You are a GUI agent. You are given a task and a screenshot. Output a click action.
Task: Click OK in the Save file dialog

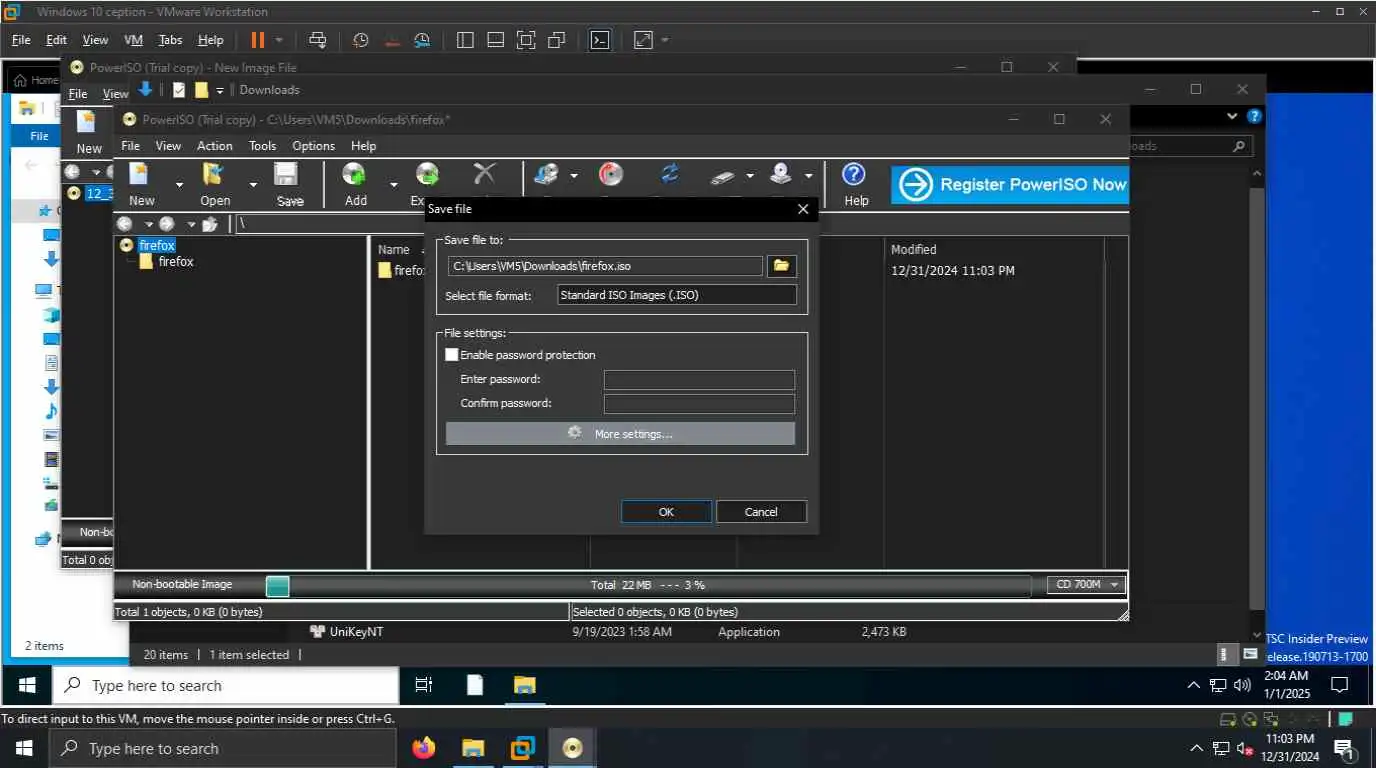(666, 512)
